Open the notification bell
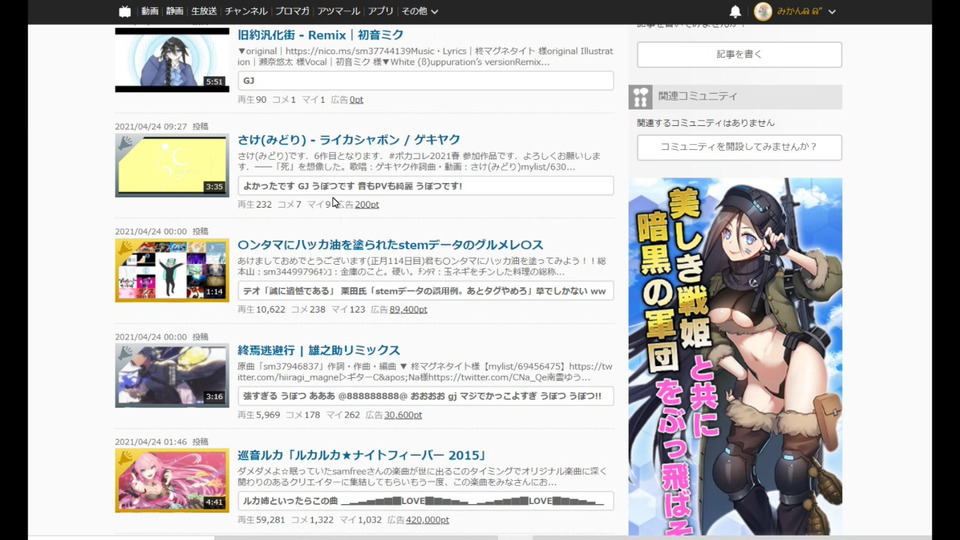Viewport: 960px width, 540px height. click(735, 11)
